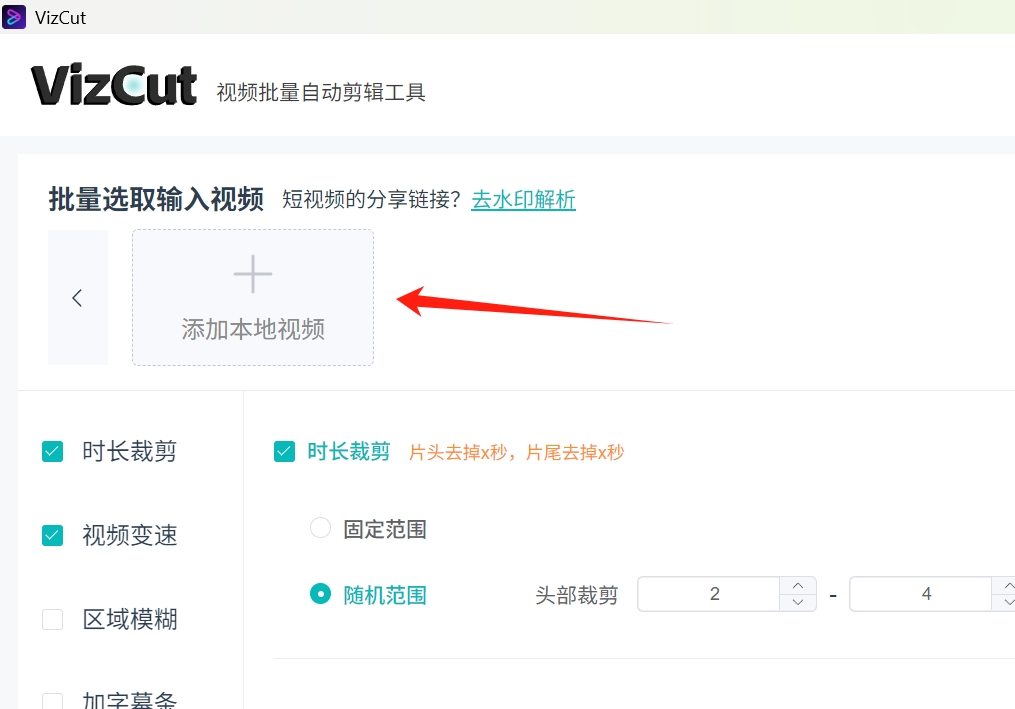Click the up arrow on the value 4 stepper
1015x709 pixels.
click(1009, 586)
